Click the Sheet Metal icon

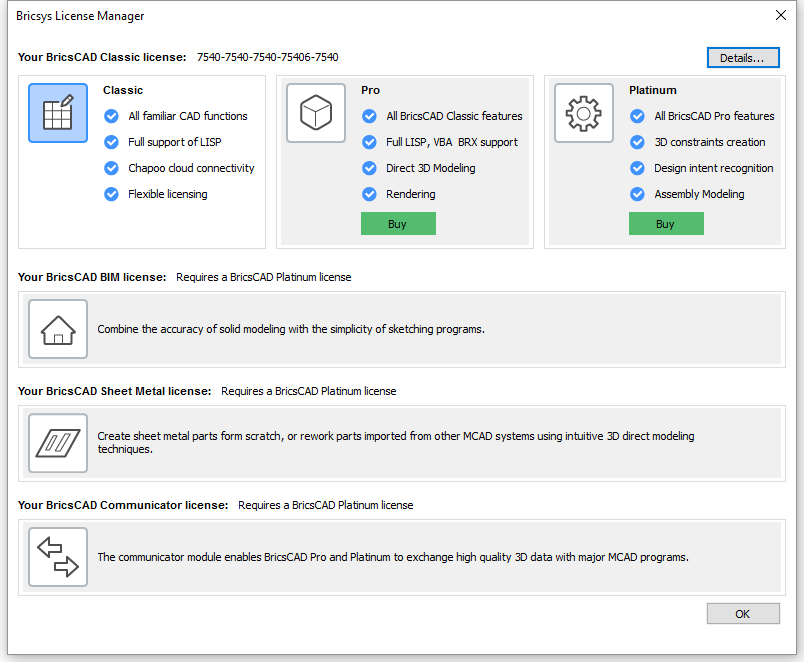tap(58, 443)
